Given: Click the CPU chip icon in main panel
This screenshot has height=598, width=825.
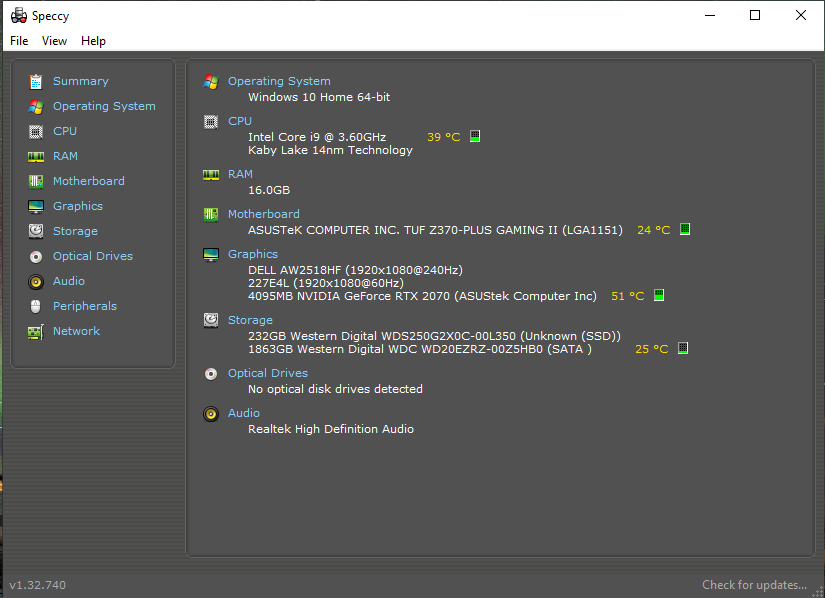Looking at the screenshot, I should [x=211, y=122].
